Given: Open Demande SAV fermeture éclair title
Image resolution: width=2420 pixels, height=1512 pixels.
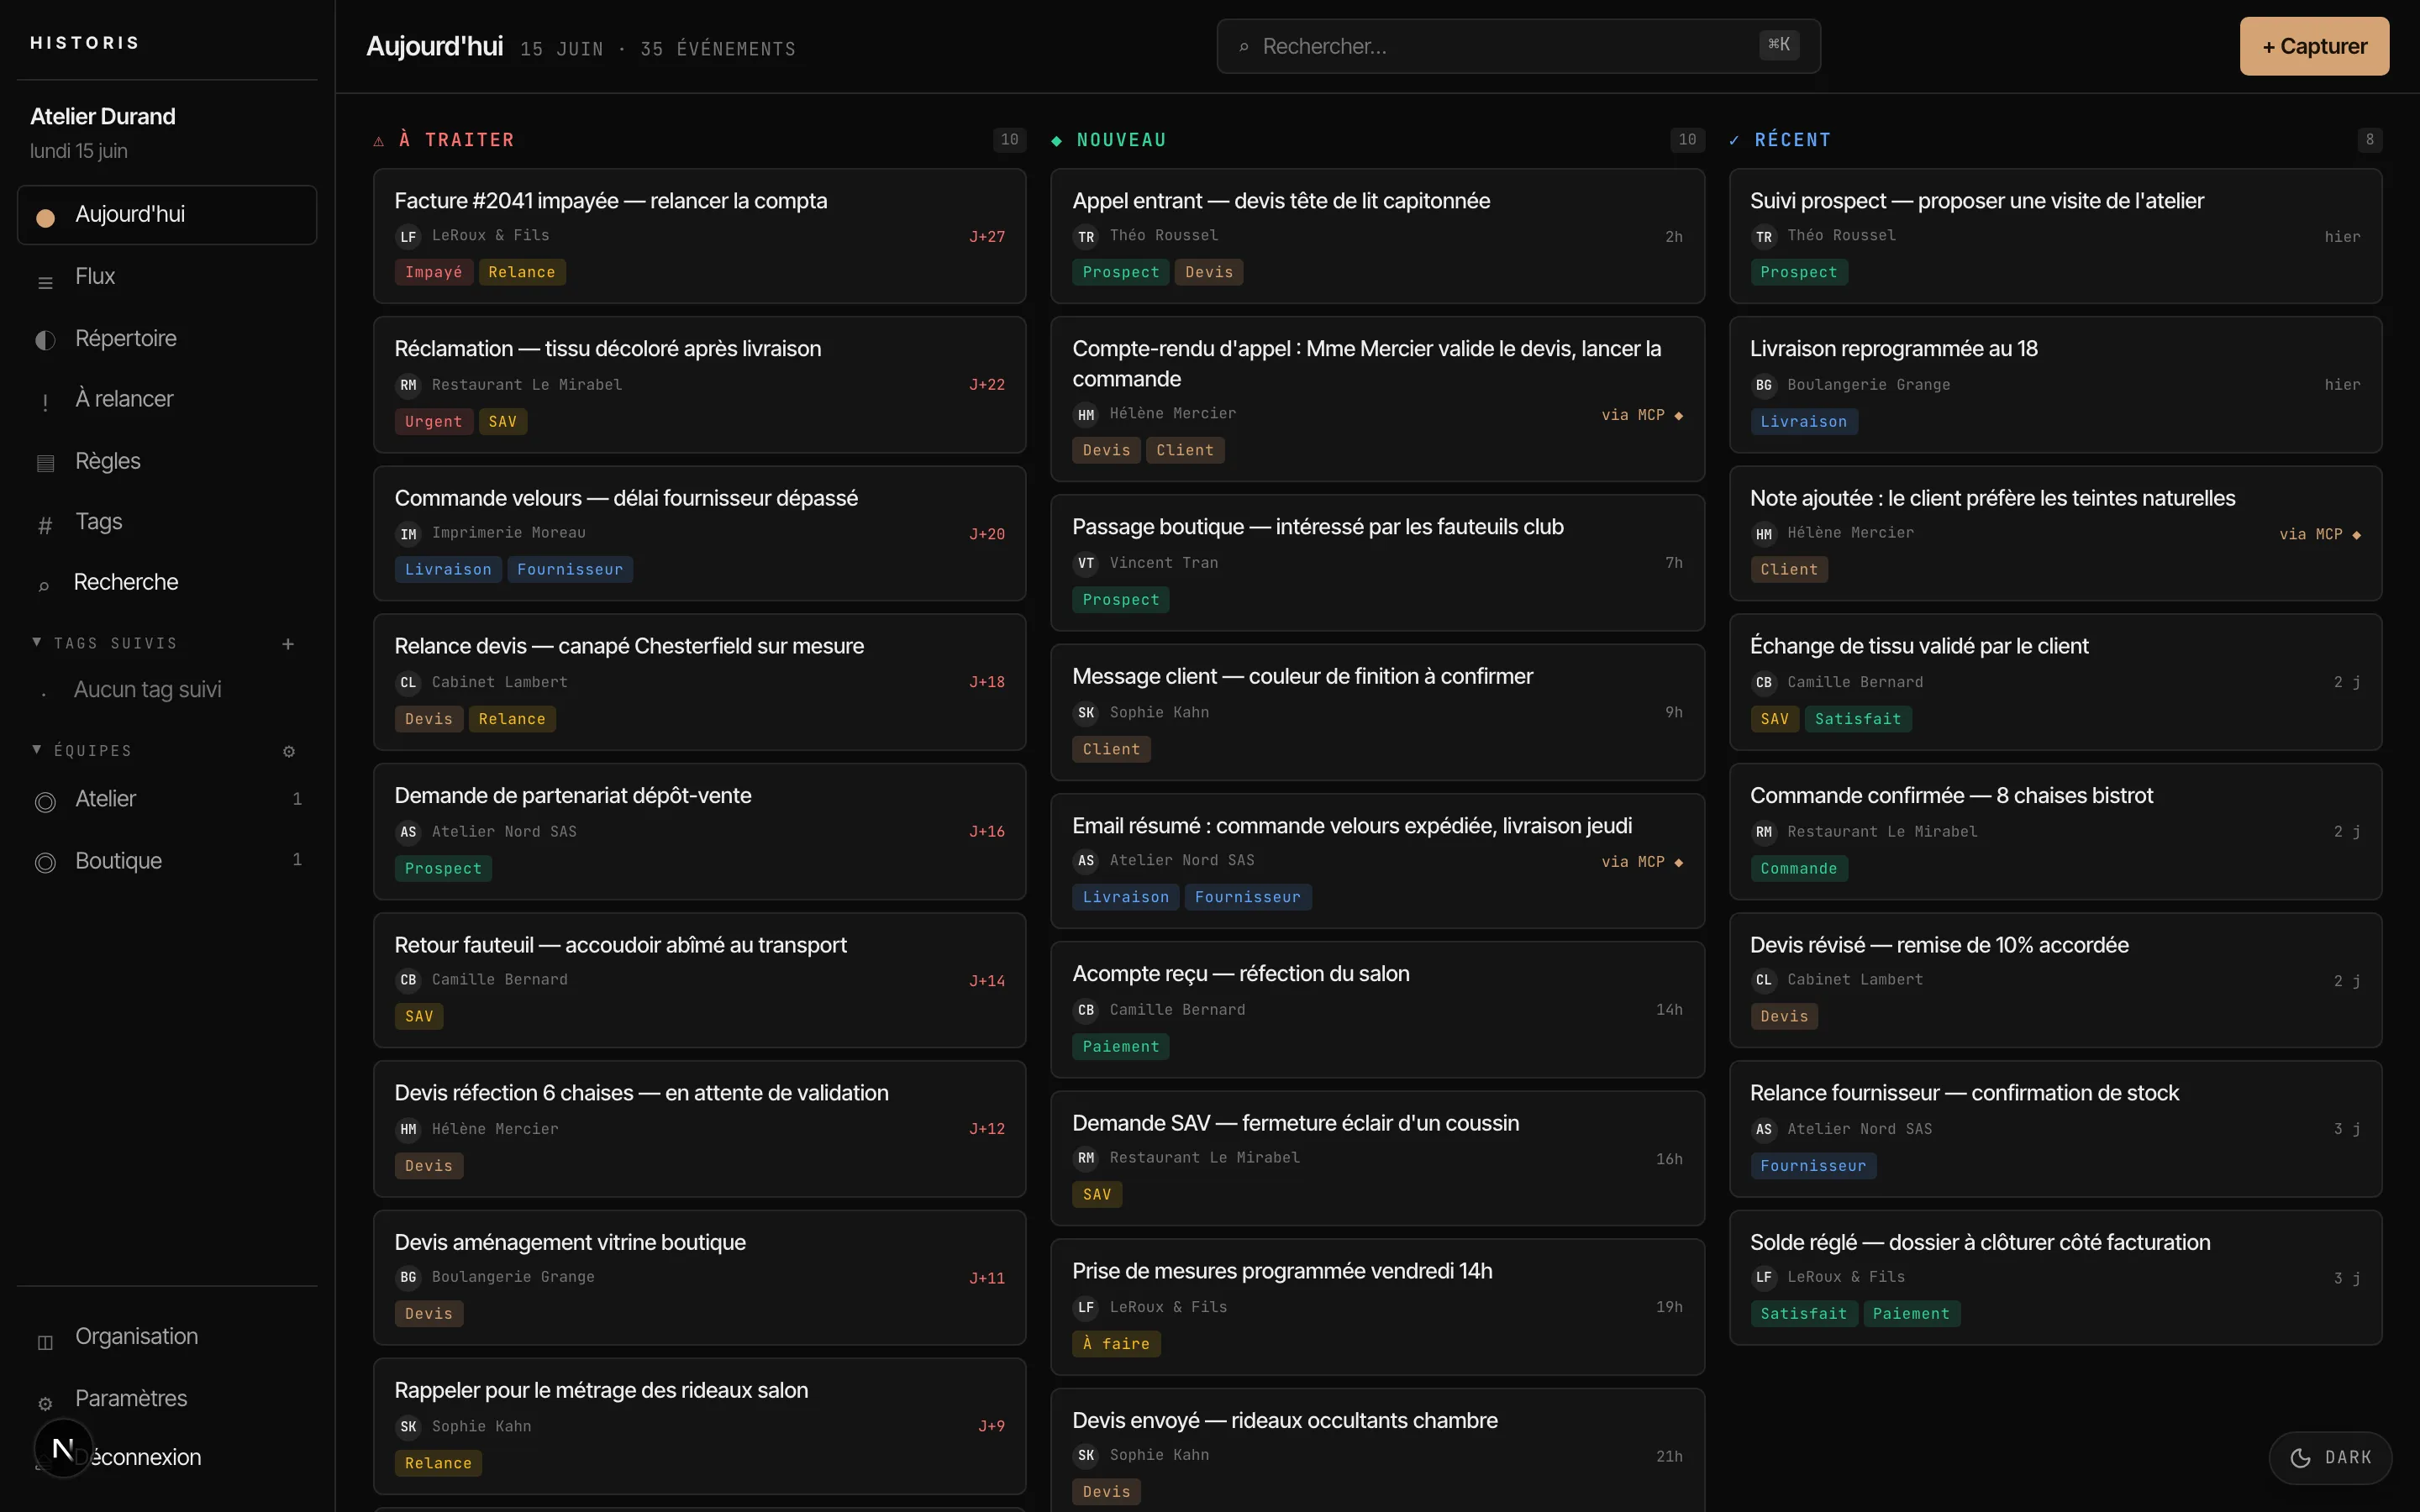Looking at the screenshot, I should [x=1295, y=1123].
